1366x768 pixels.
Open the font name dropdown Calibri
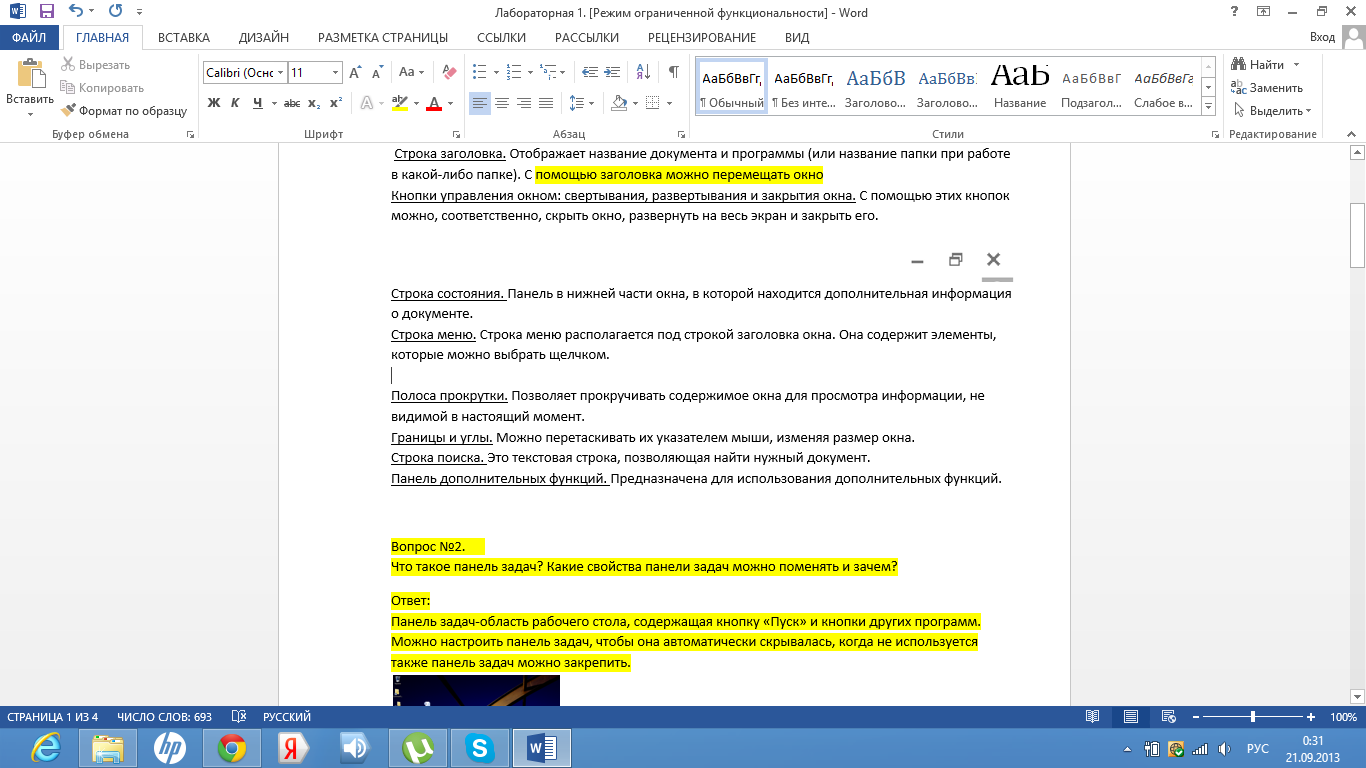[282, 73]
